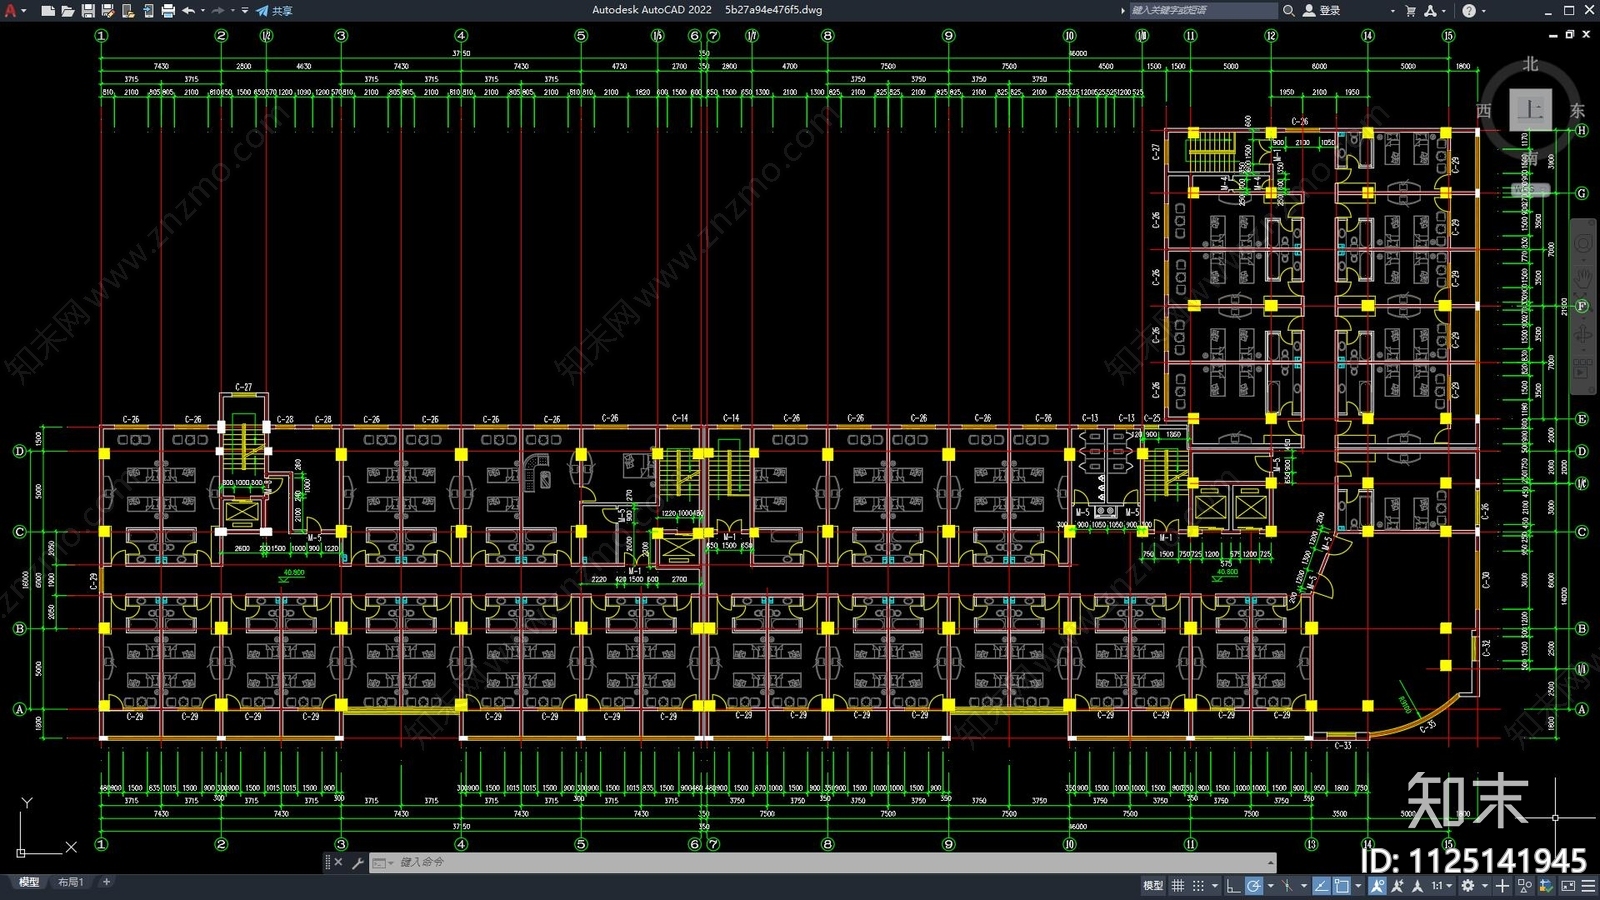Screen dimensions: 1600x900
Task: Close the command line with X icon
Action: 338,862
